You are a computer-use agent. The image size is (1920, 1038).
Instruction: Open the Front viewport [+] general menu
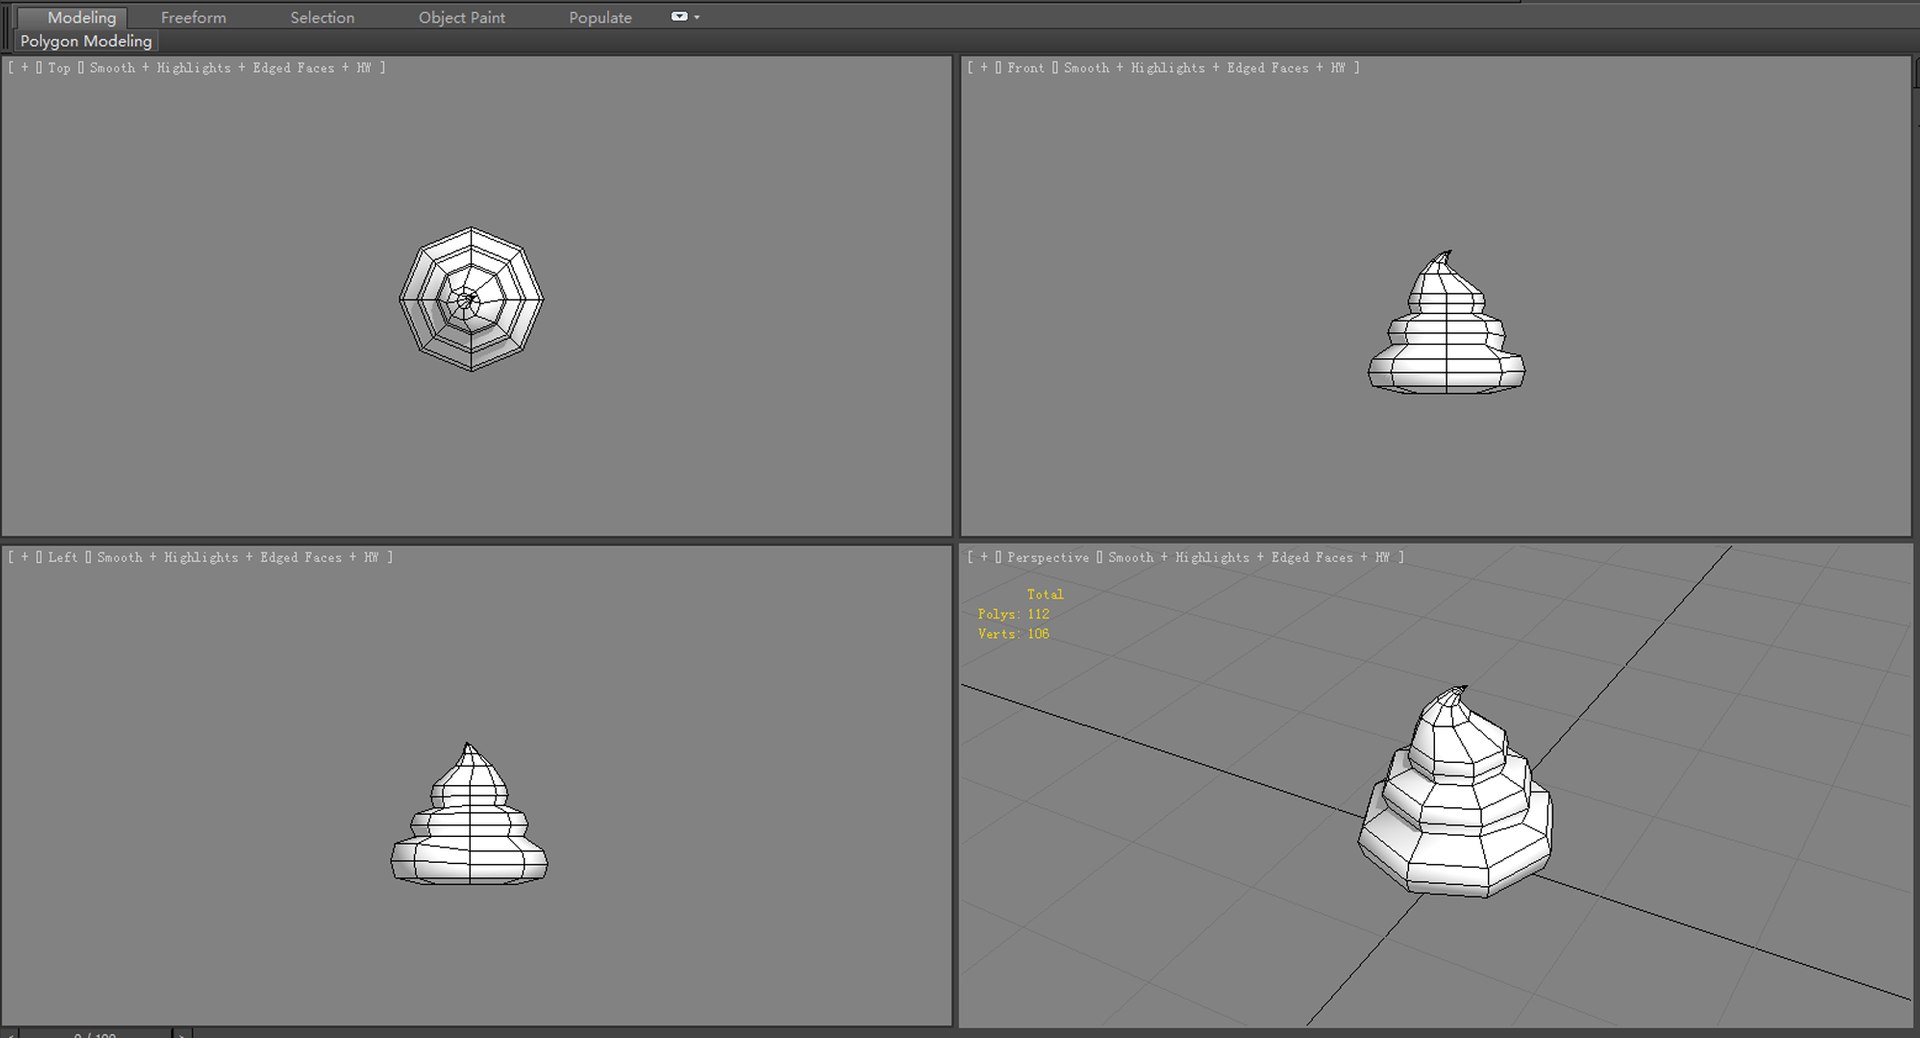(984, 68)
